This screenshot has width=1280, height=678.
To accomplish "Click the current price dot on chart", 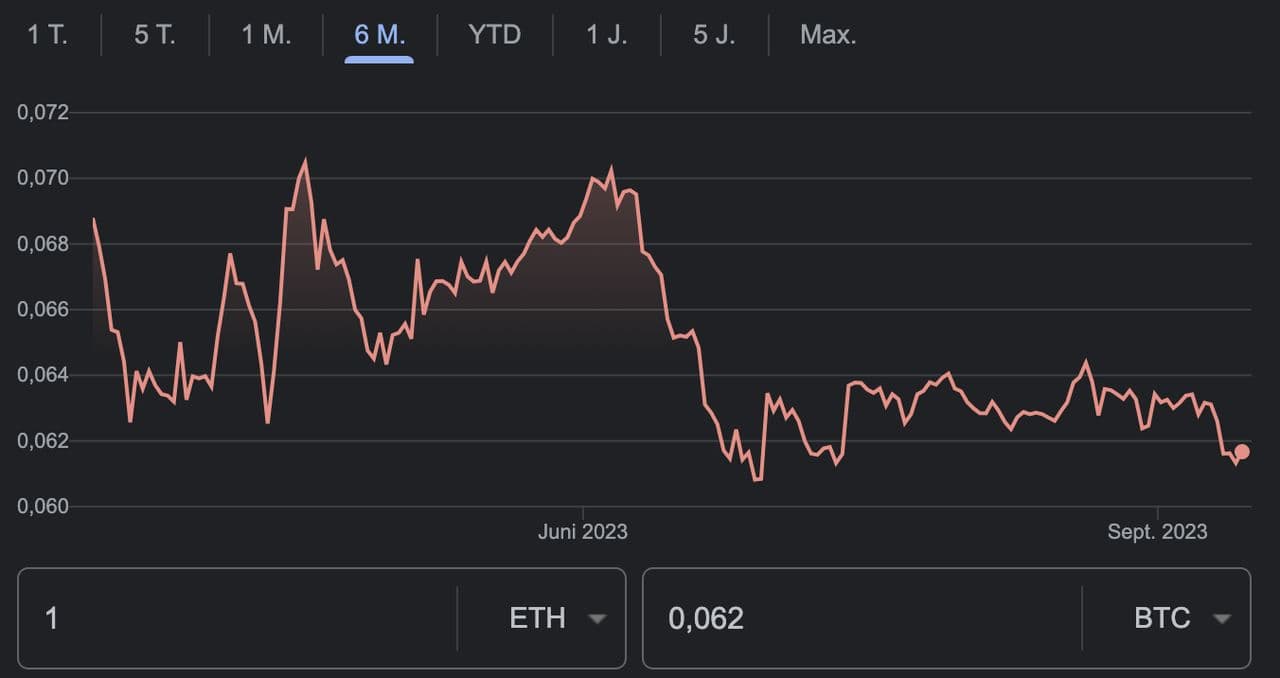I will (1242, 452).
